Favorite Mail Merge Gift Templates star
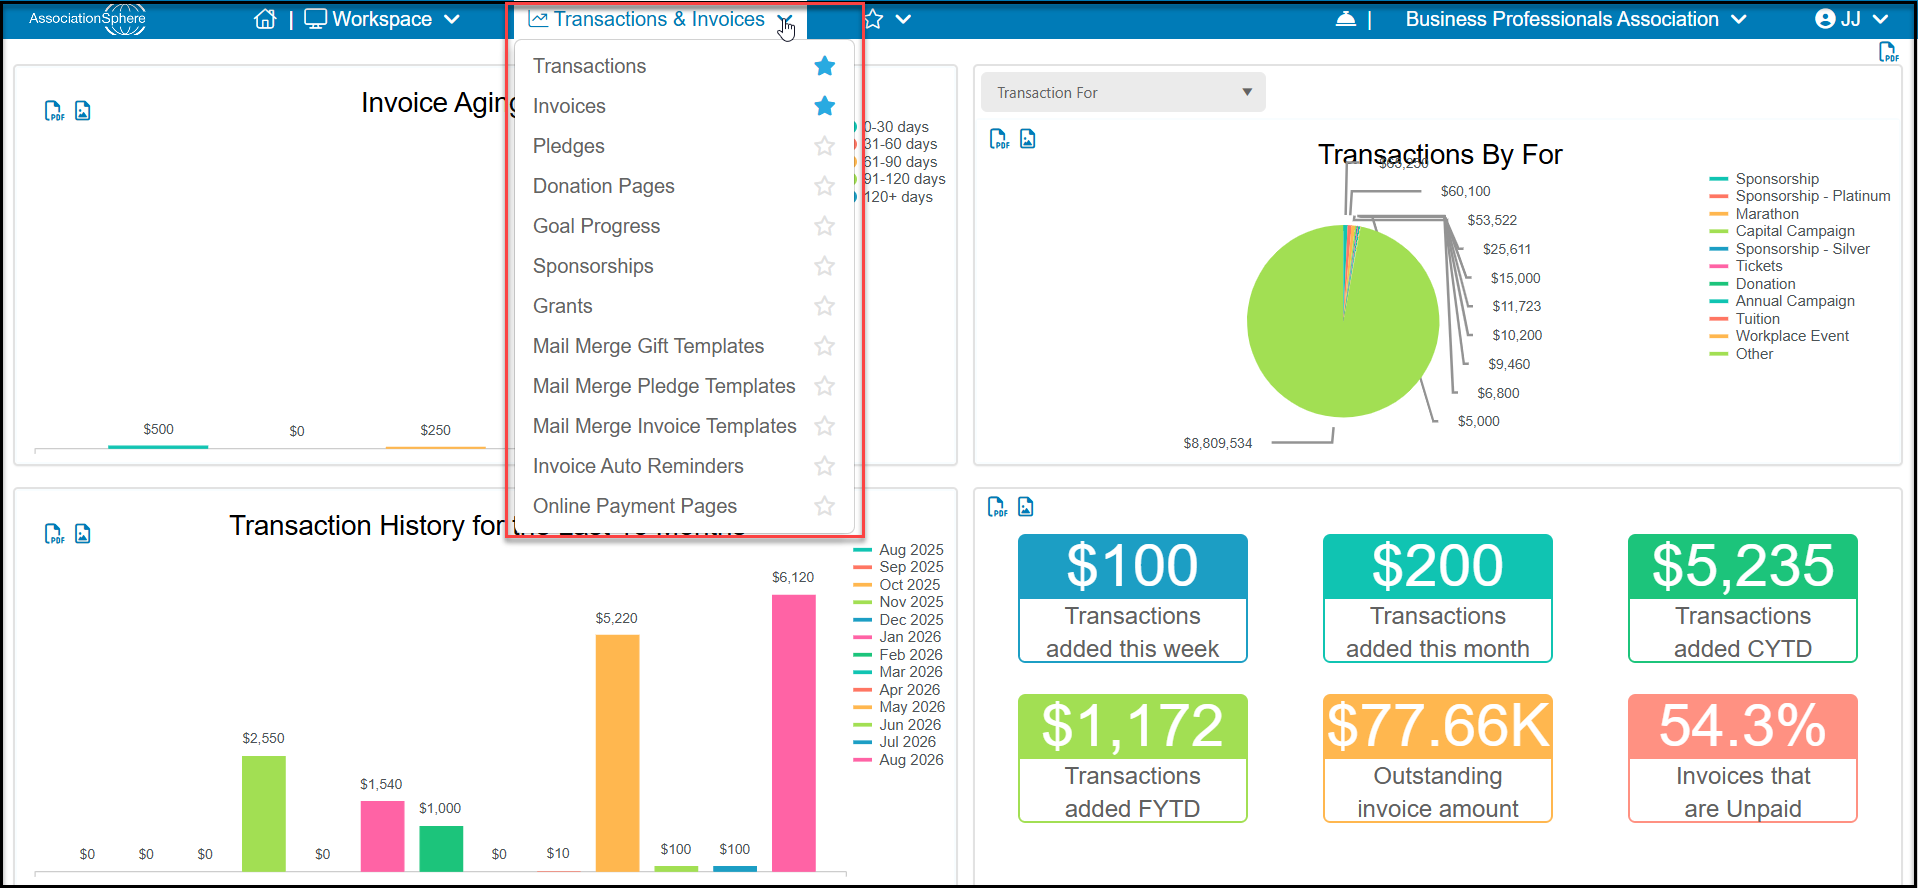This screenshot has width=1918, height=888. 824,346
